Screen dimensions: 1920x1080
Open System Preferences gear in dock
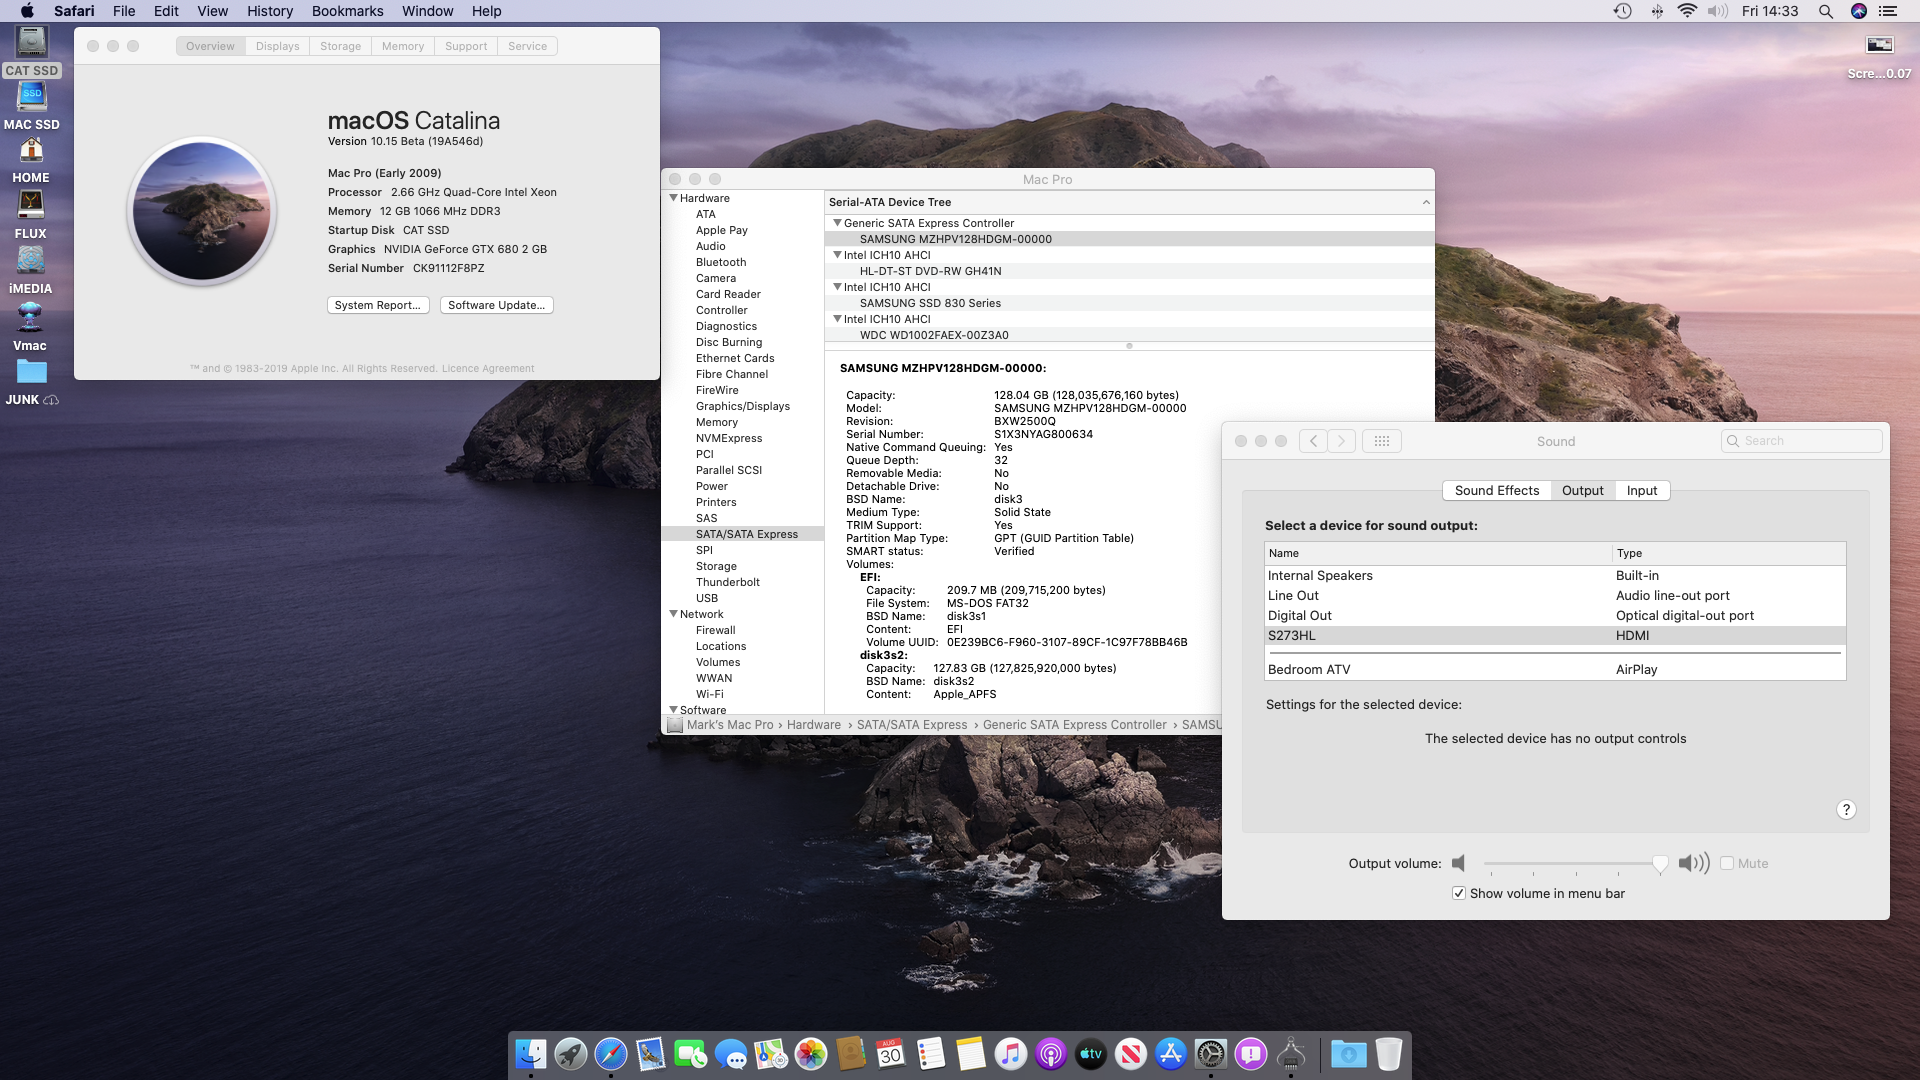point(1210,1054)
